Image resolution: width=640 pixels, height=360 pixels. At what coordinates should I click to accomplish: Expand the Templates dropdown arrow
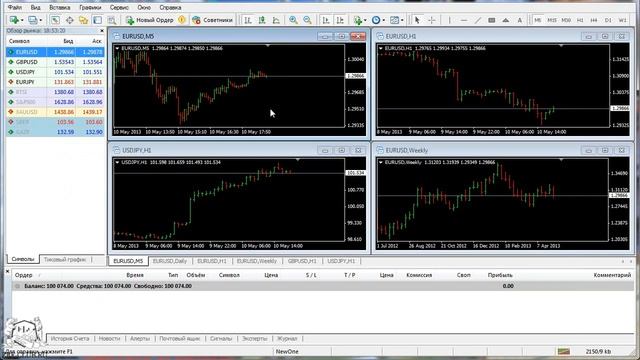[x=402, y=20]
